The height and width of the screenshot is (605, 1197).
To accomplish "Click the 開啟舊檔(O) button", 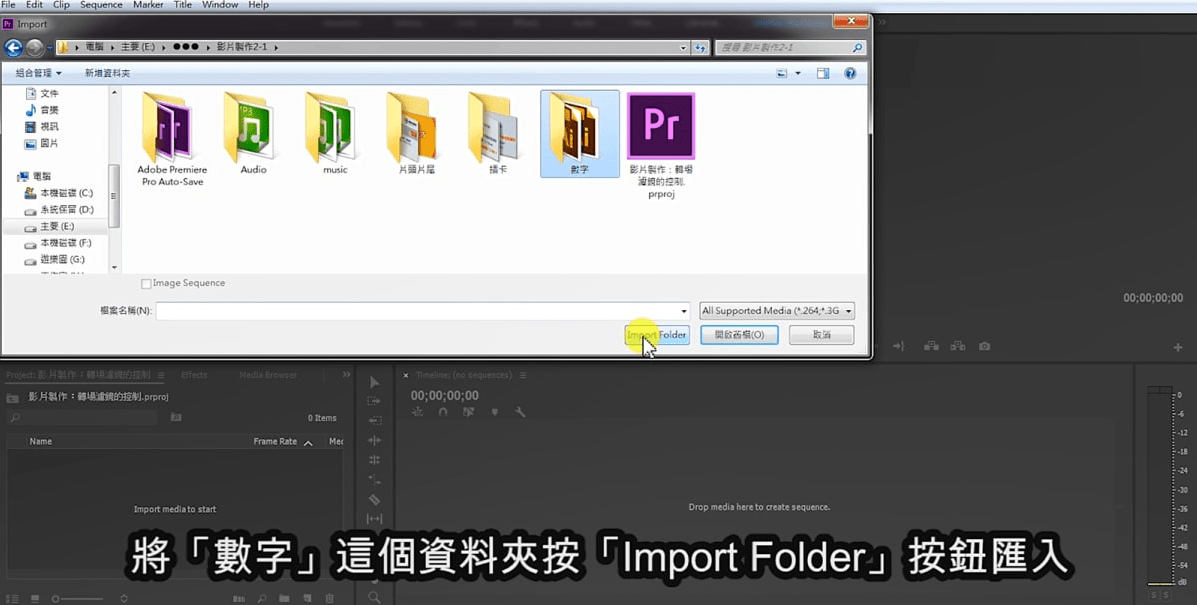I will (x=739, y=334).
